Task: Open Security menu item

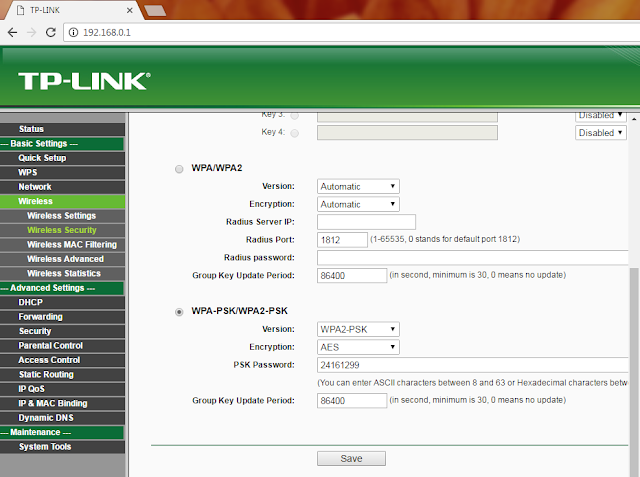Action: click(x=62, y=331)
